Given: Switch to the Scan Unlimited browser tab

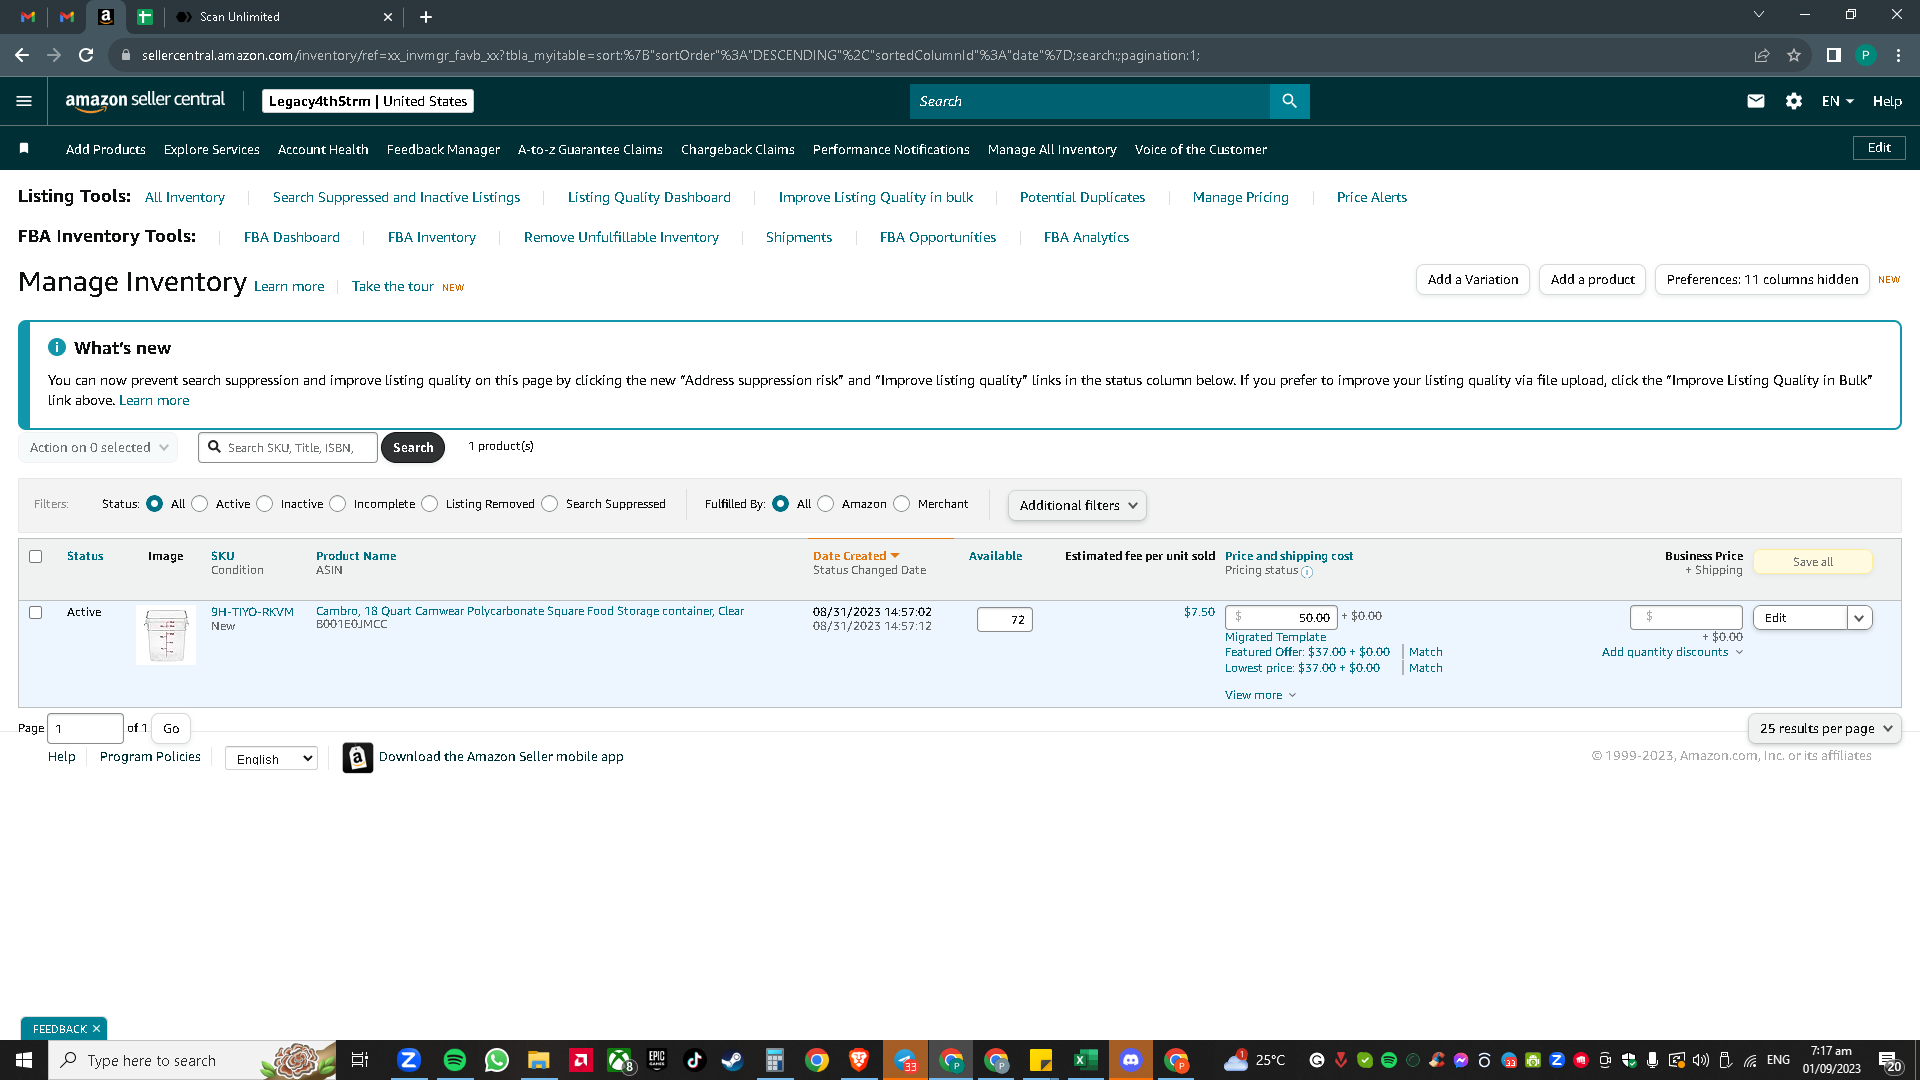Looking at the screenshot, I should 282,17.
